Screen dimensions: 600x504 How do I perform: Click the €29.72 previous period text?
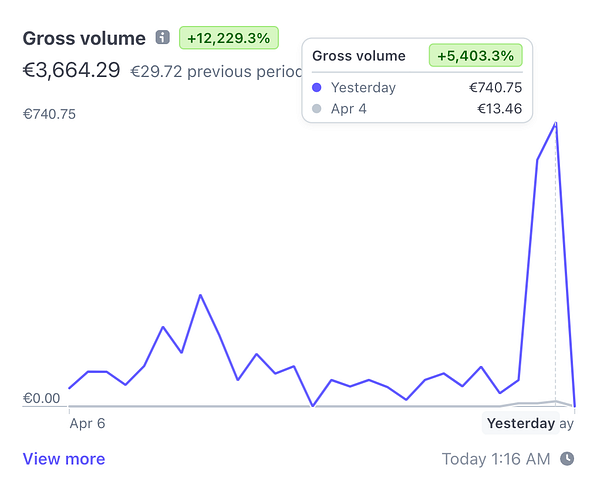pos(216,72)
